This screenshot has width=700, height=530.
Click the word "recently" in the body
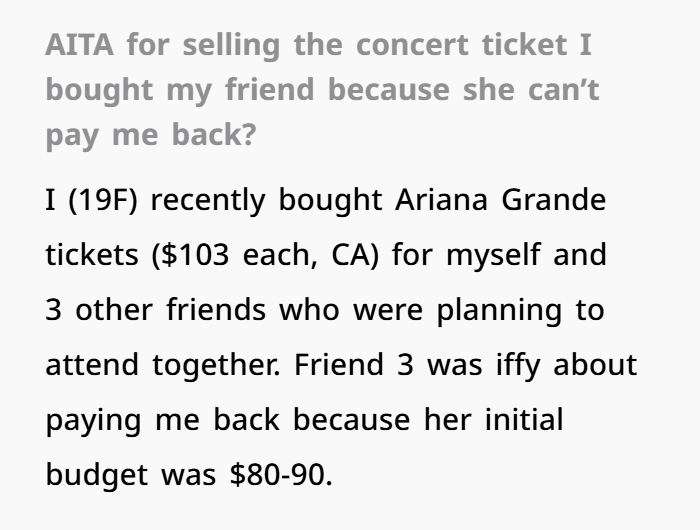click(x=209, y=200)
